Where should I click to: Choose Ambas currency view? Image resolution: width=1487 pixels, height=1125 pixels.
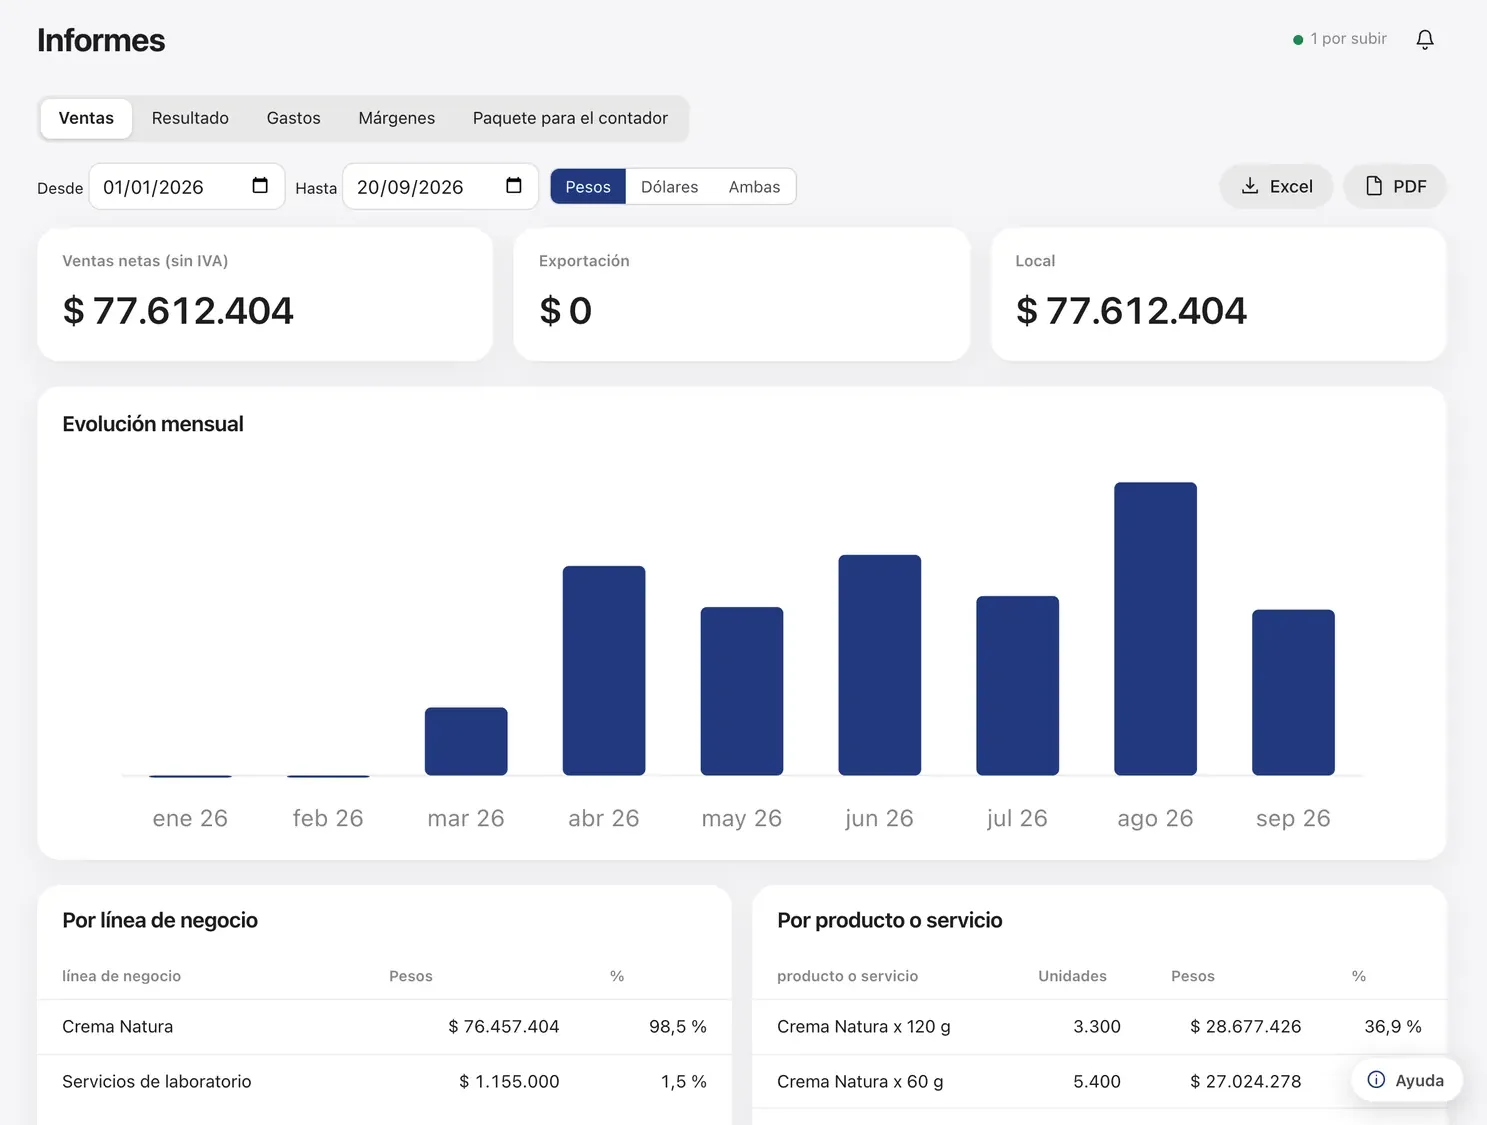[754, 187]
